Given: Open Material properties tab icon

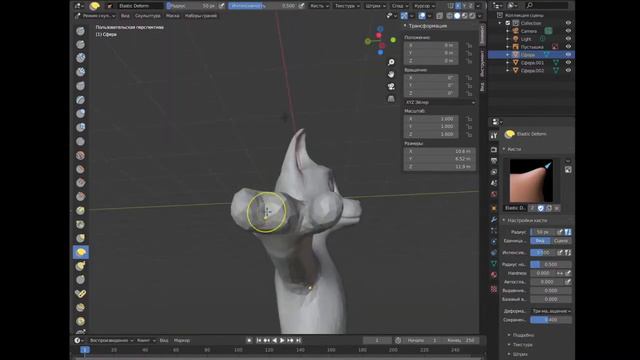Looking at the screenshot, I should pyautogui.click(x=494, y=275).
